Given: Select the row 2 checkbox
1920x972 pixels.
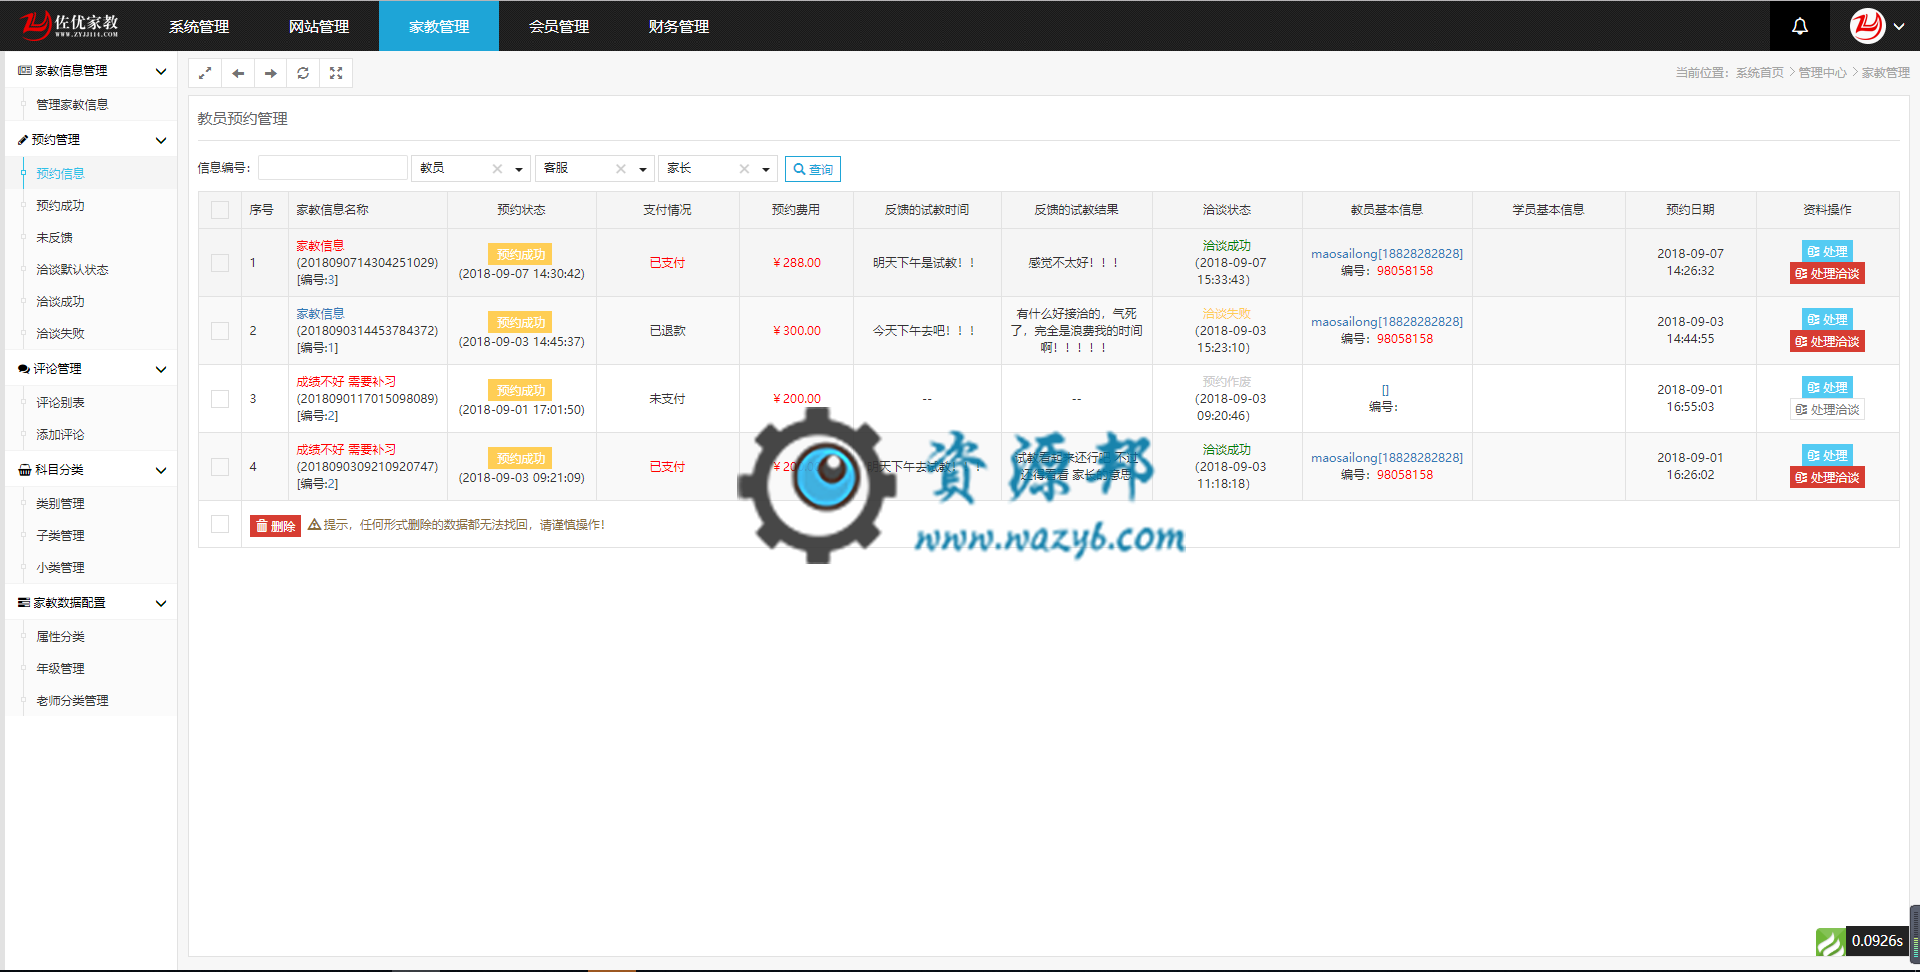Looking at the screenshot, I should tap(220, 331).
